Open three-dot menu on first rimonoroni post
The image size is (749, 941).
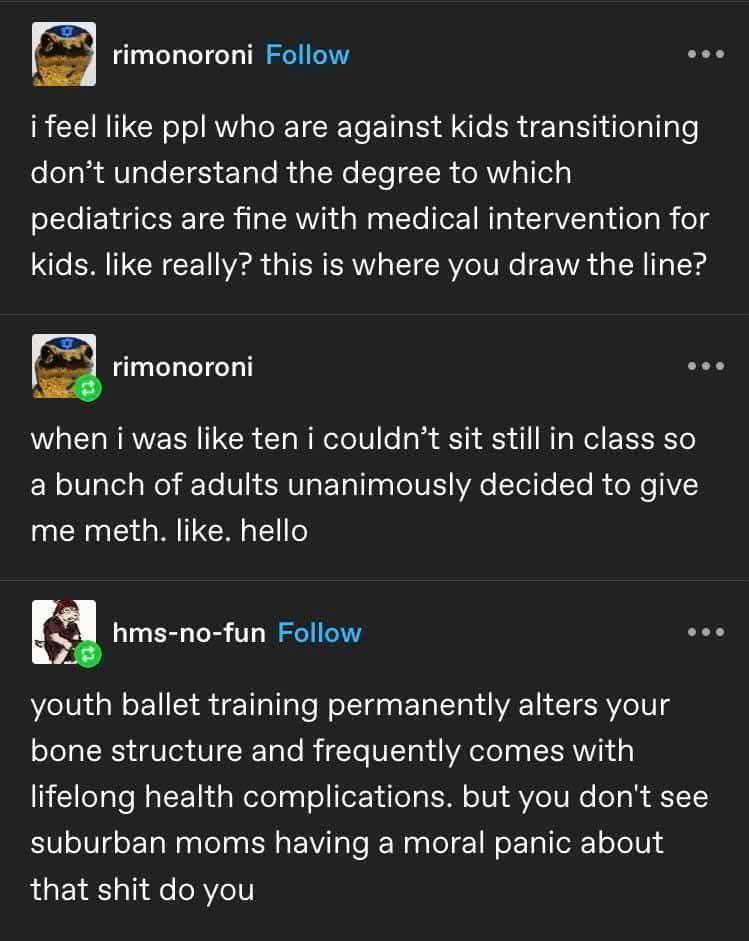pyautogui.click(x=705, y=54)
